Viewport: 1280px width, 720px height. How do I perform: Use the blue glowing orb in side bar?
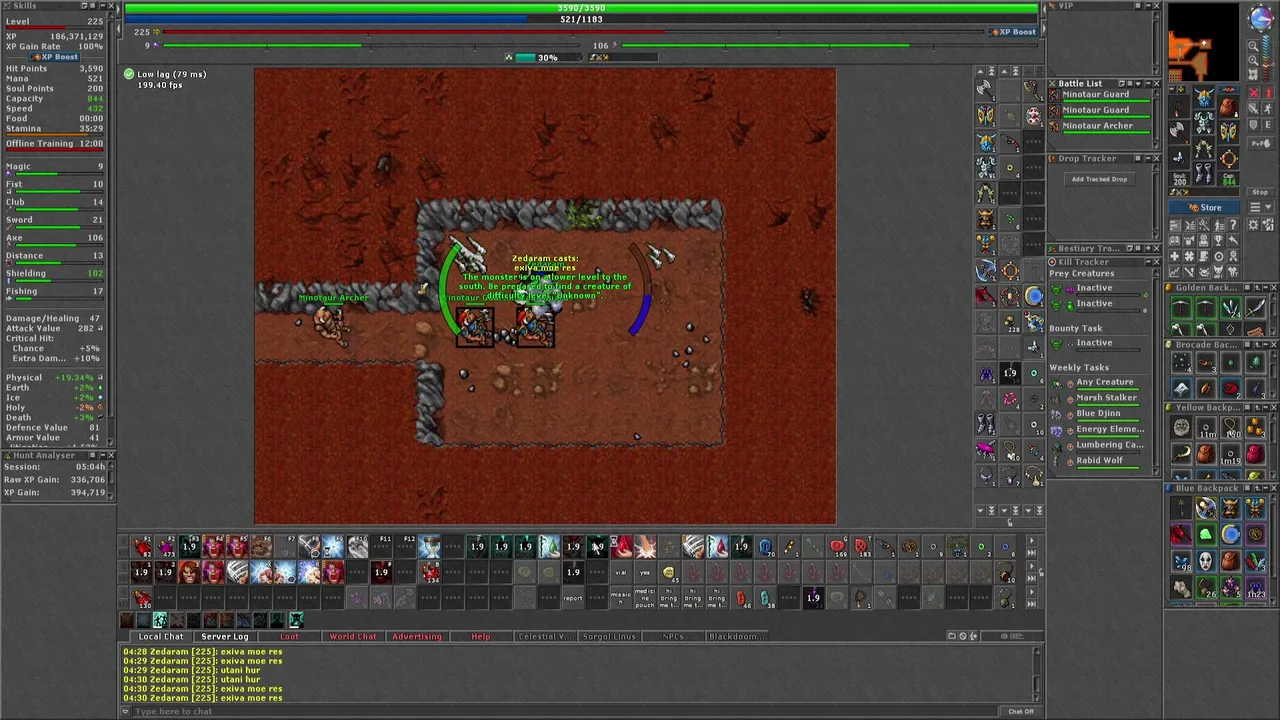tap(1034, 296)
